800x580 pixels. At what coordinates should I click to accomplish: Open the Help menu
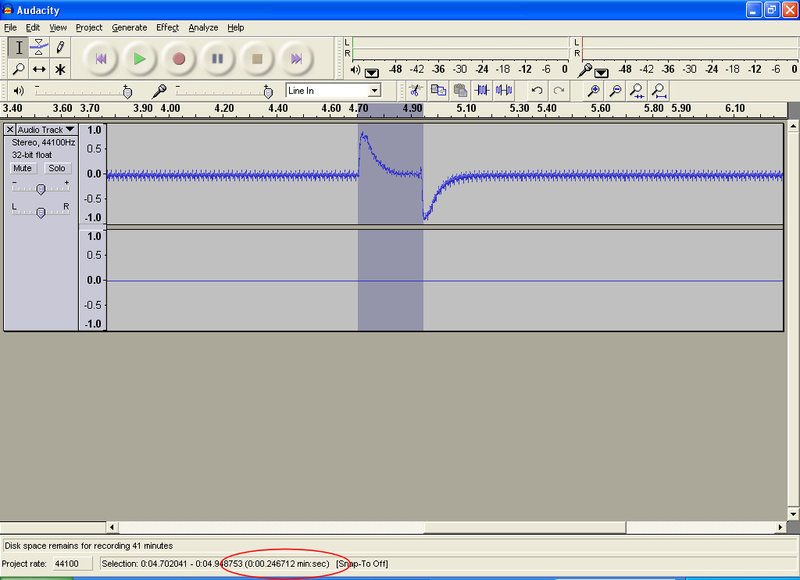point(235,28)
